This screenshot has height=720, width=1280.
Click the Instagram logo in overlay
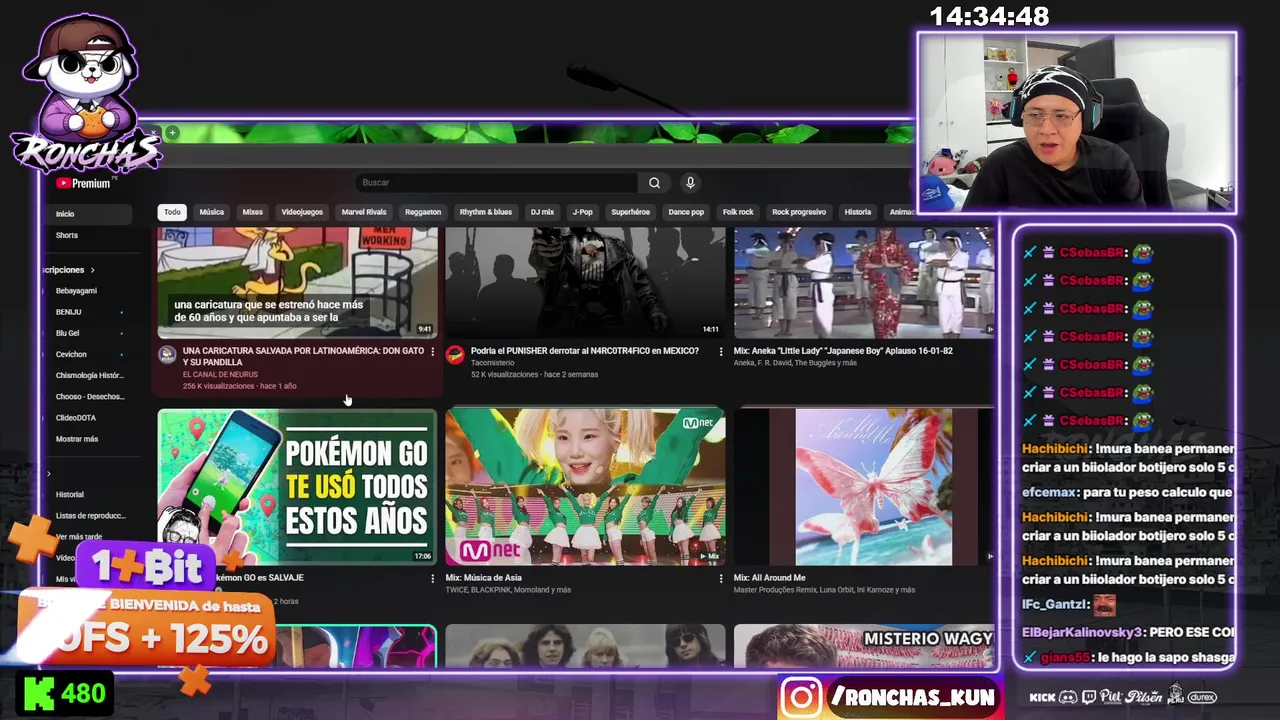pos(801,698)
